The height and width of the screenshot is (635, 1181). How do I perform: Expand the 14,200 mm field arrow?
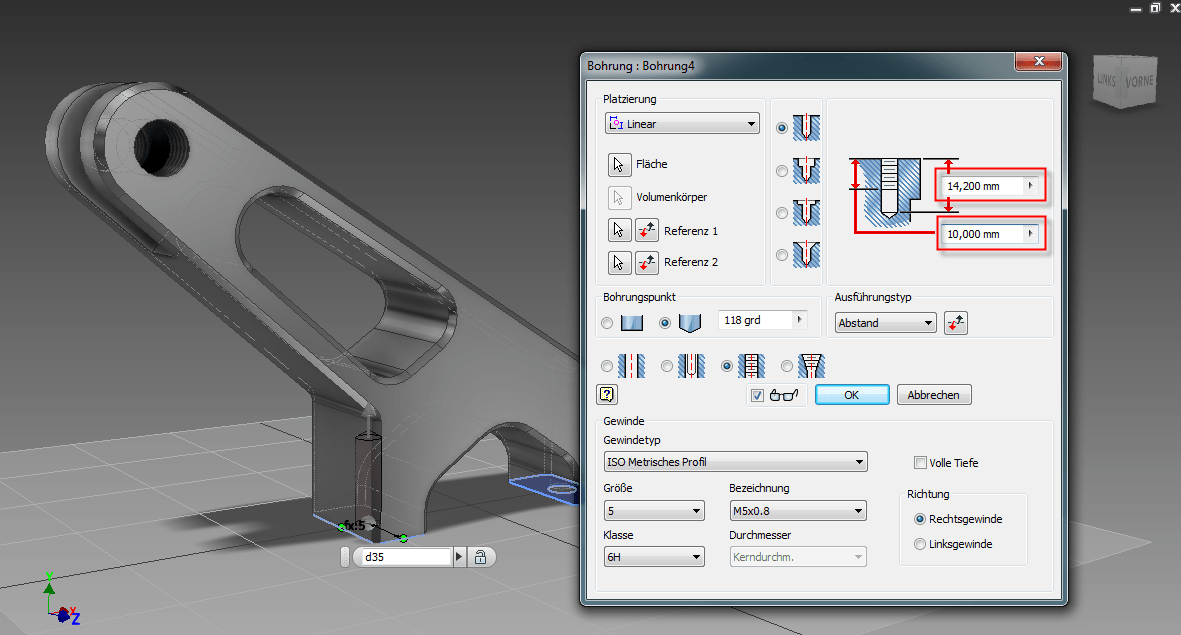pyautogui.click(x=1030, y=185)
